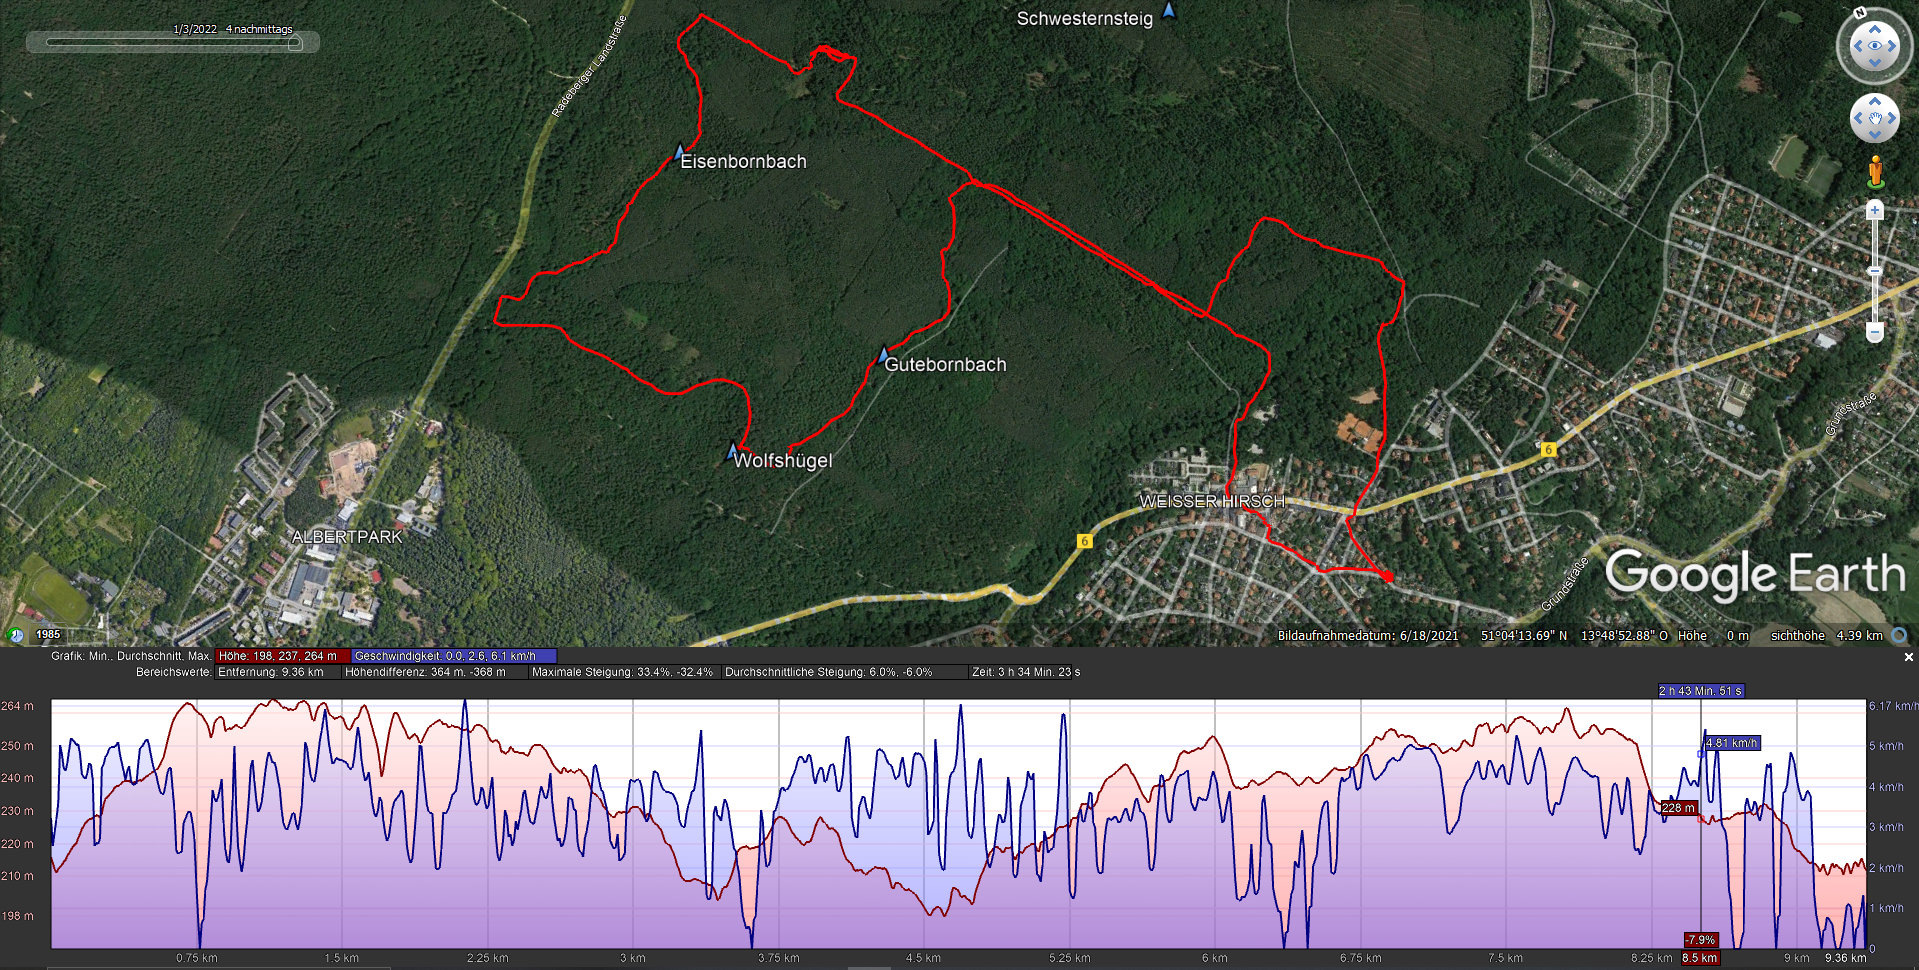Click route 6 shield near Weisser Hirsch

pos(1085,541)
